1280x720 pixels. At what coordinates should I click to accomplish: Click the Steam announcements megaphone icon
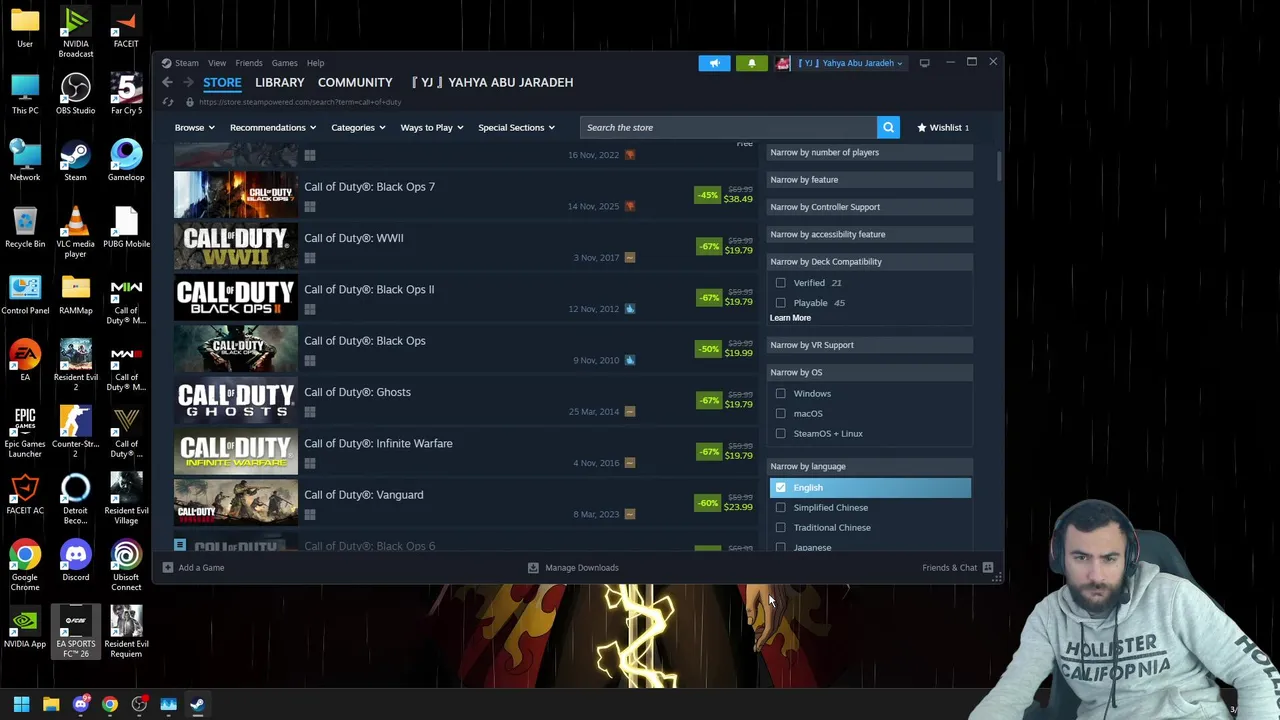click(714, 63)
